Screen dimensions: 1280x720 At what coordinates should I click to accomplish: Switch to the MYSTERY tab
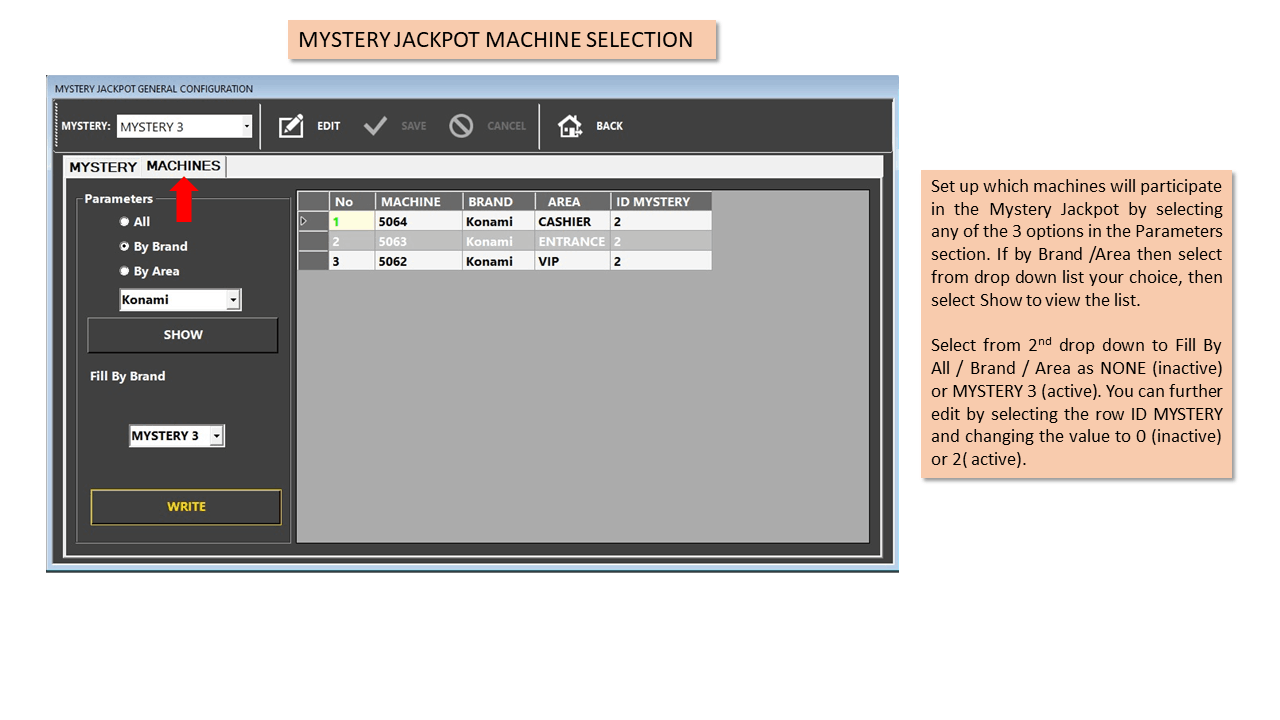(103, 167)
